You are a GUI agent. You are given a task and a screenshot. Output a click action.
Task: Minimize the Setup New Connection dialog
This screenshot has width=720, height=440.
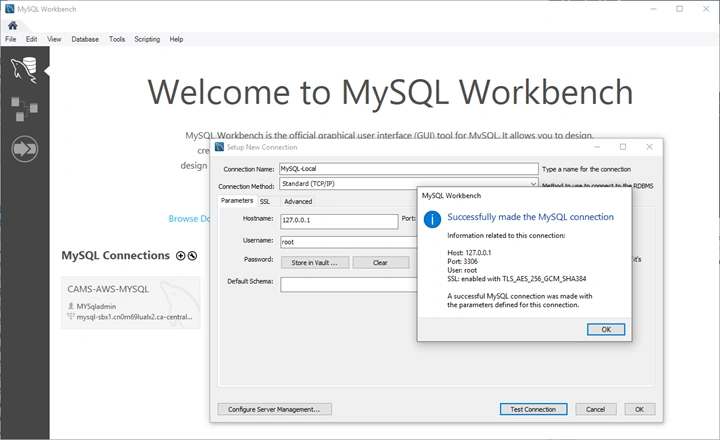597,147
